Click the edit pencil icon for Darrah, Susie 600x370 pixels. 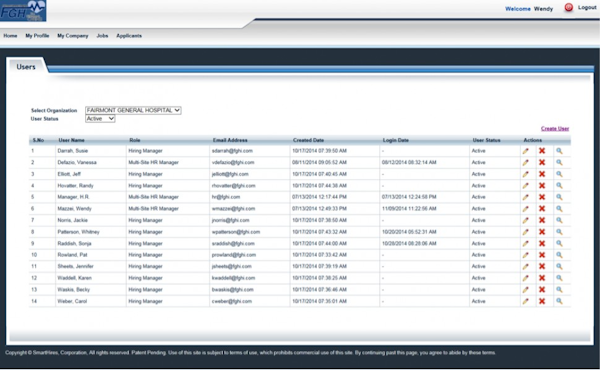click(x=525, y=151)
